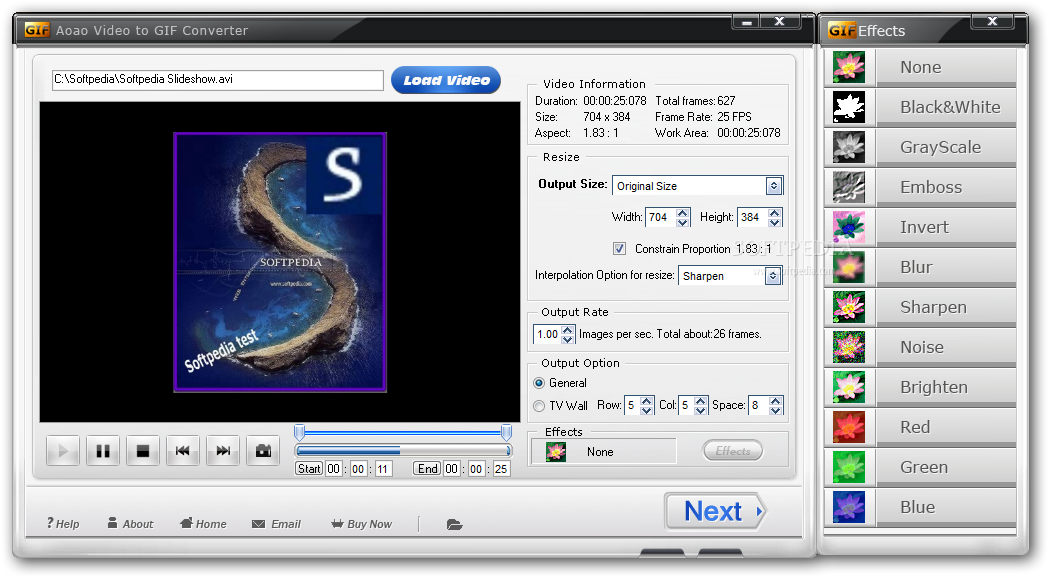Adjust the Row count spinner
Viewport: 1049px width, 578px height.
click(646, 405)
